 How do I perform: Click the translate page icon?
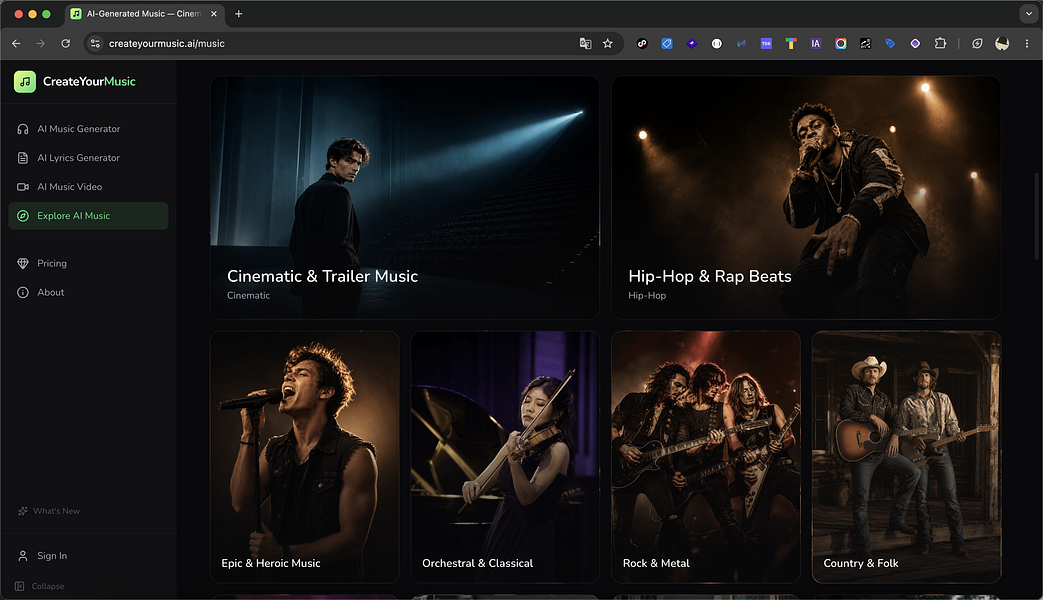tap(585, 43)
